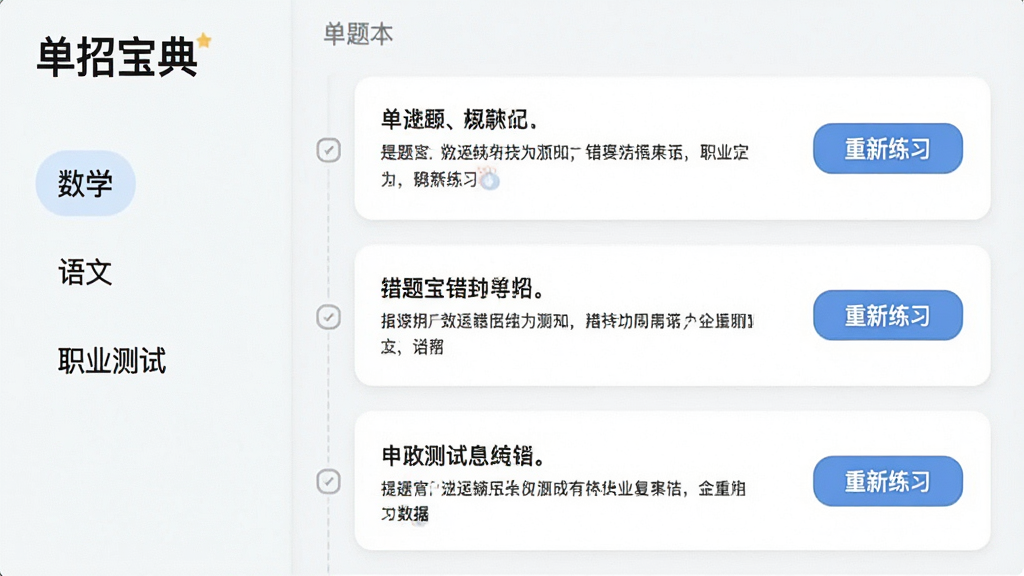The height and width of the screenshot is (576, 1024).
Task: Click 重新练习 on the 申政测试 card
Action: pos(888,481)
